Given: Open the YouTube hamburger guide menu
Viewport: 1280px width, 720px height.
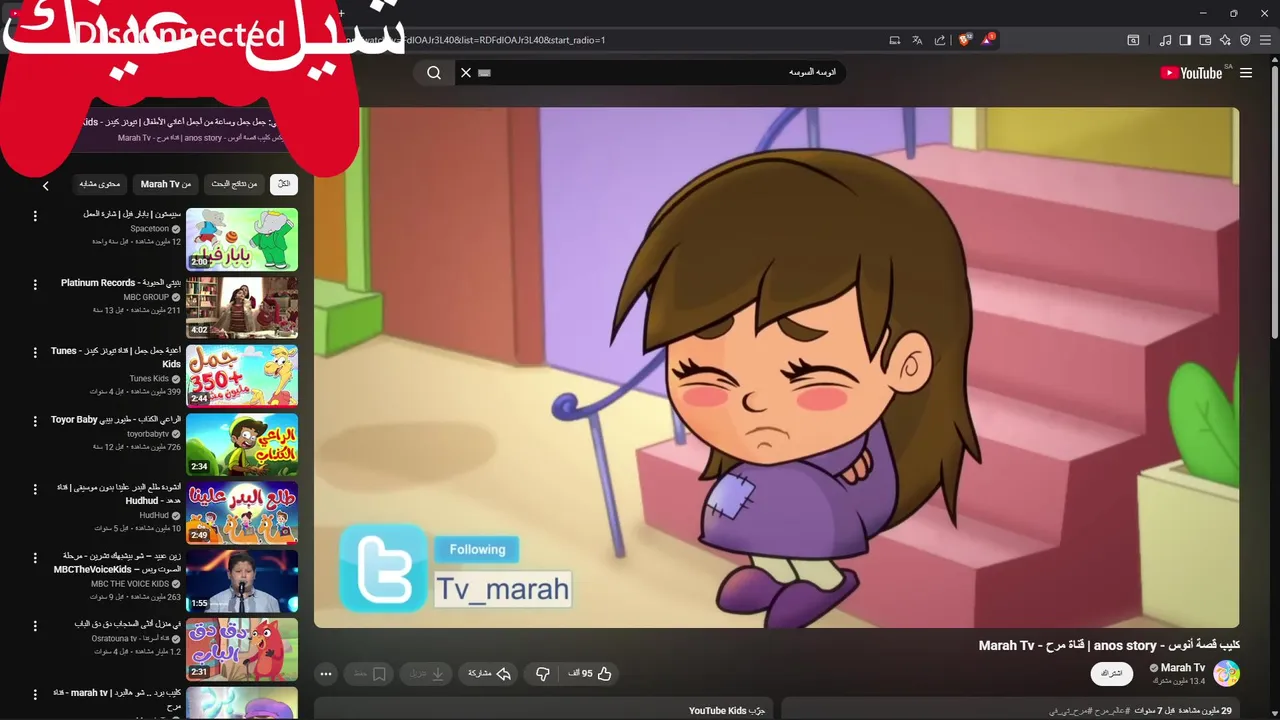Looking at the screenshot, I should pyautogui.click(x=1246, y=73).
